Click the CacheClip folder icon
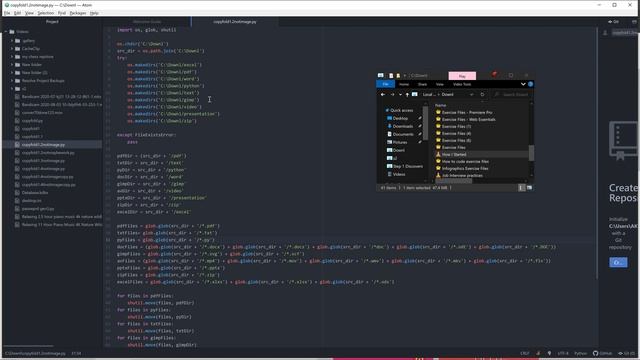Viewport: 640px width, 360px height. 18,49
